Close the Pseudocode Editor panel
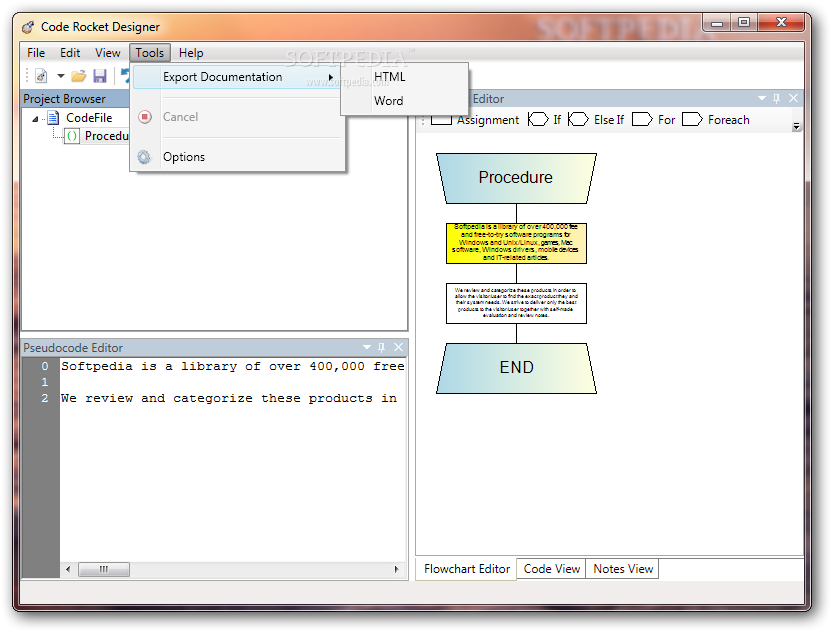Viewport: 832px width, 632px height. [x=398, y=347]
